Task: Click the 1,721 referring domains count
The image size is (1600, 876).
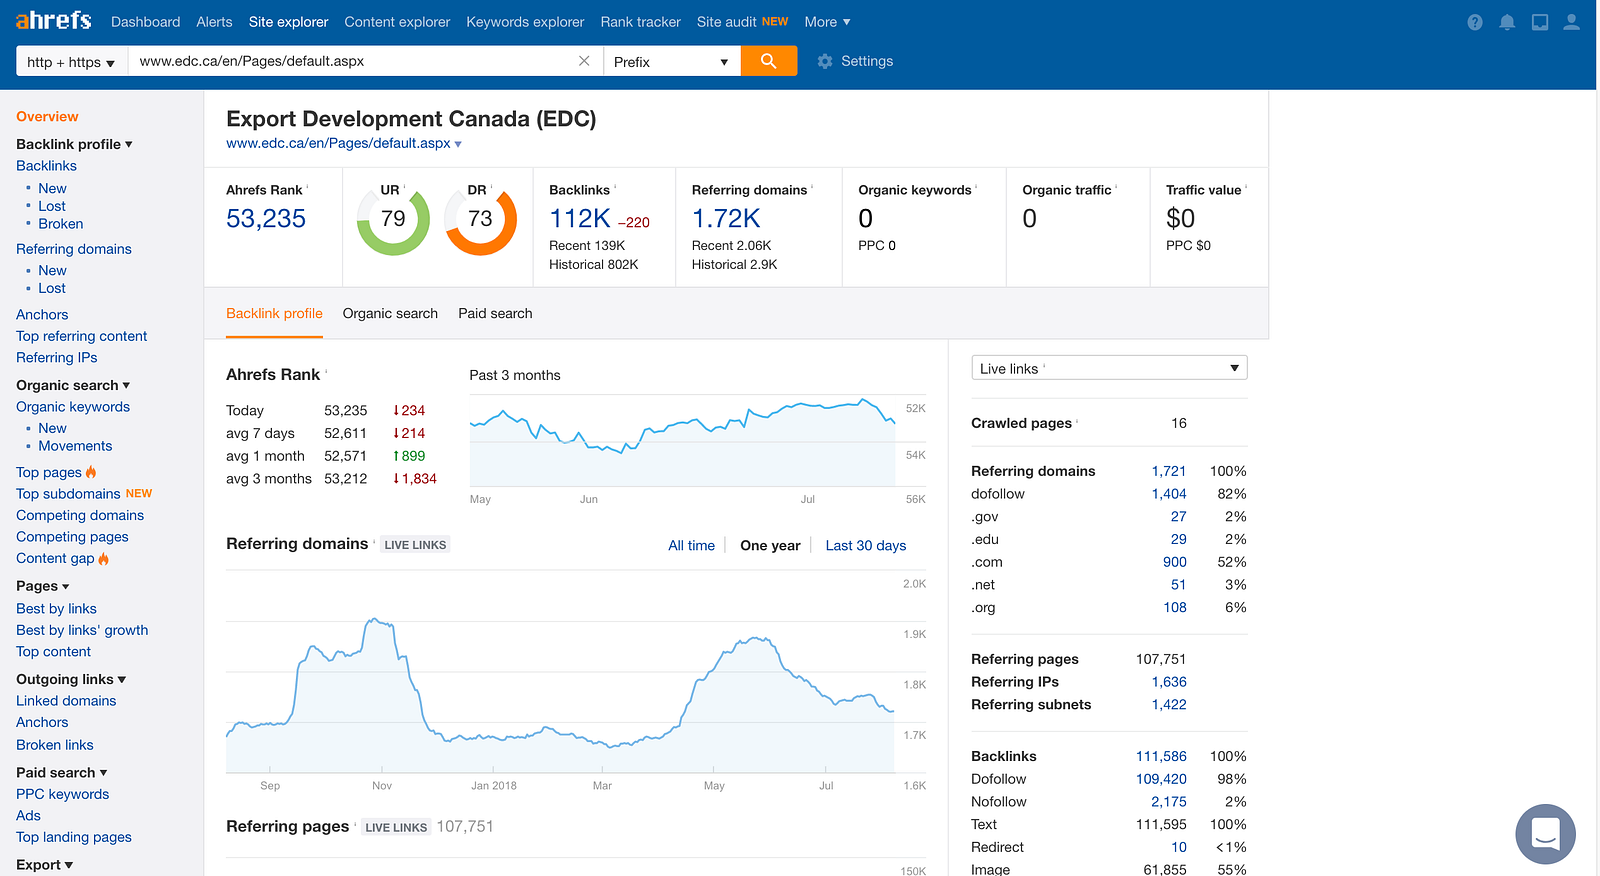Action: pos(1168,471)
